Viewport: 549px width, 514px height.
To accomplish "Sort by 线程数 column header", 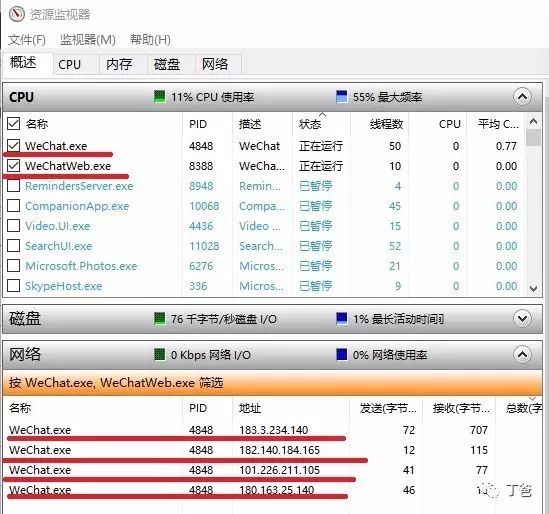I will (x=386, y=124).
